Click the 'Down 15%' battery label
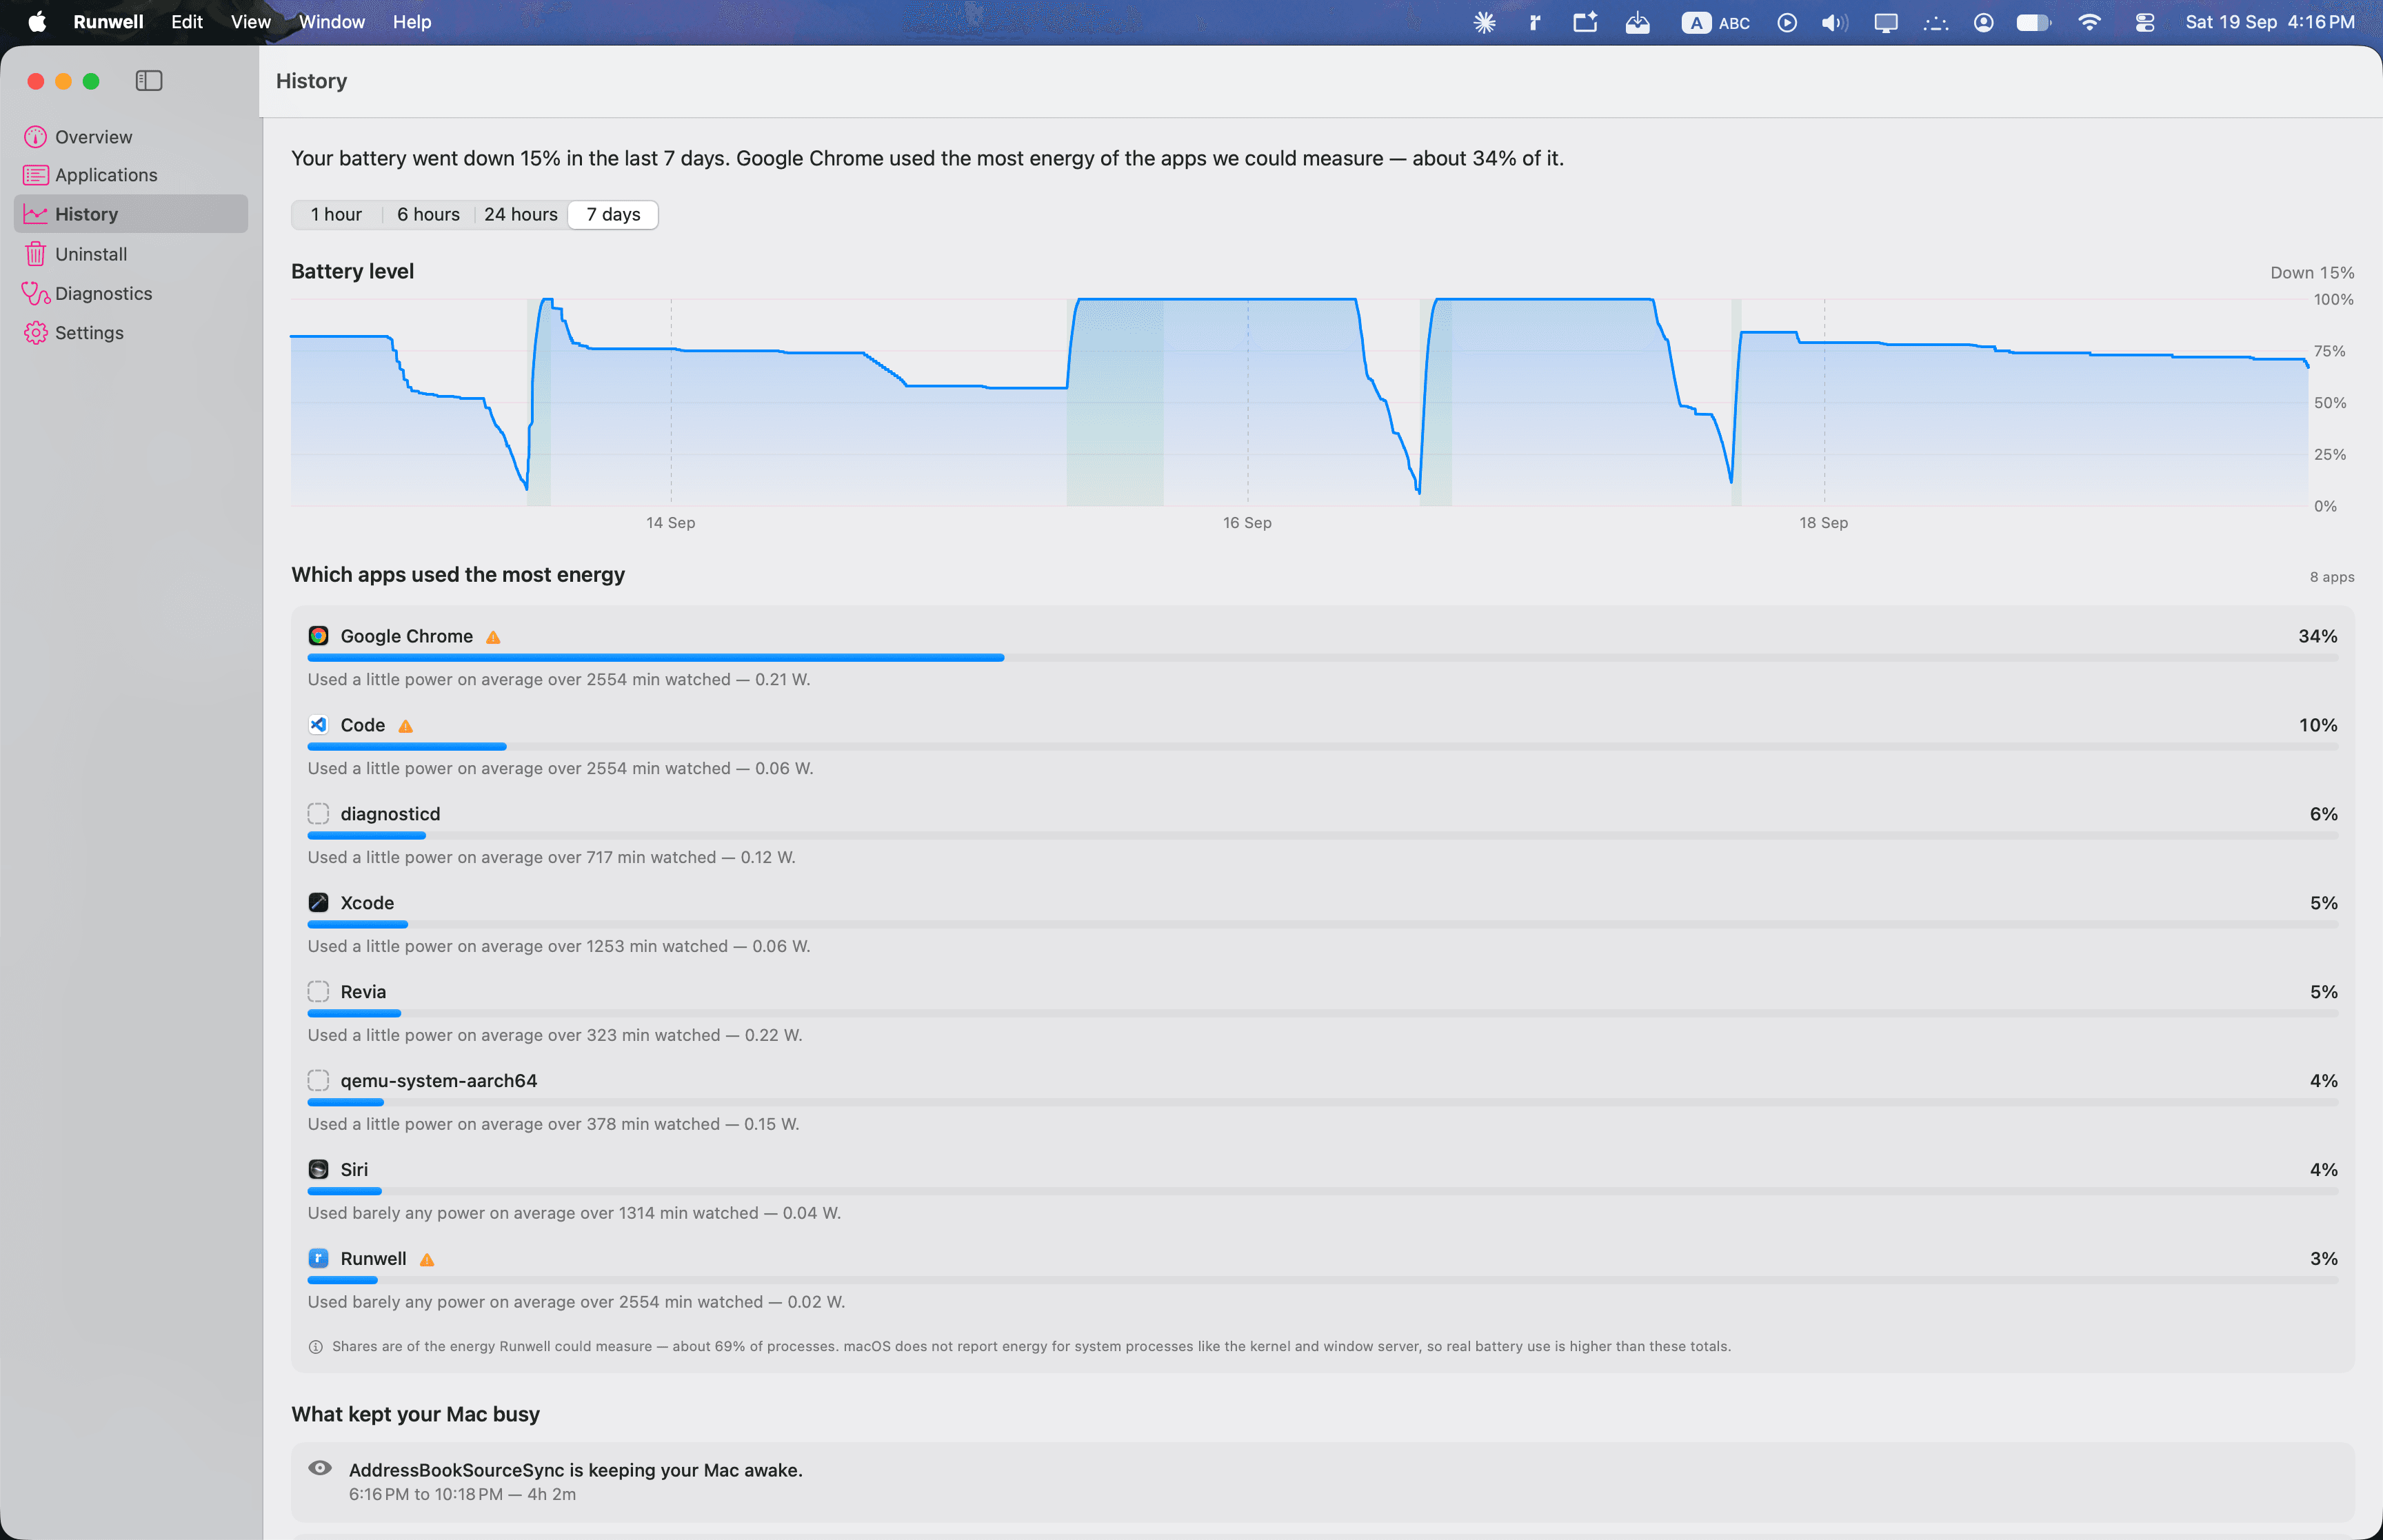This screenshot has width=2383, height=1540. pos(2312,273)
